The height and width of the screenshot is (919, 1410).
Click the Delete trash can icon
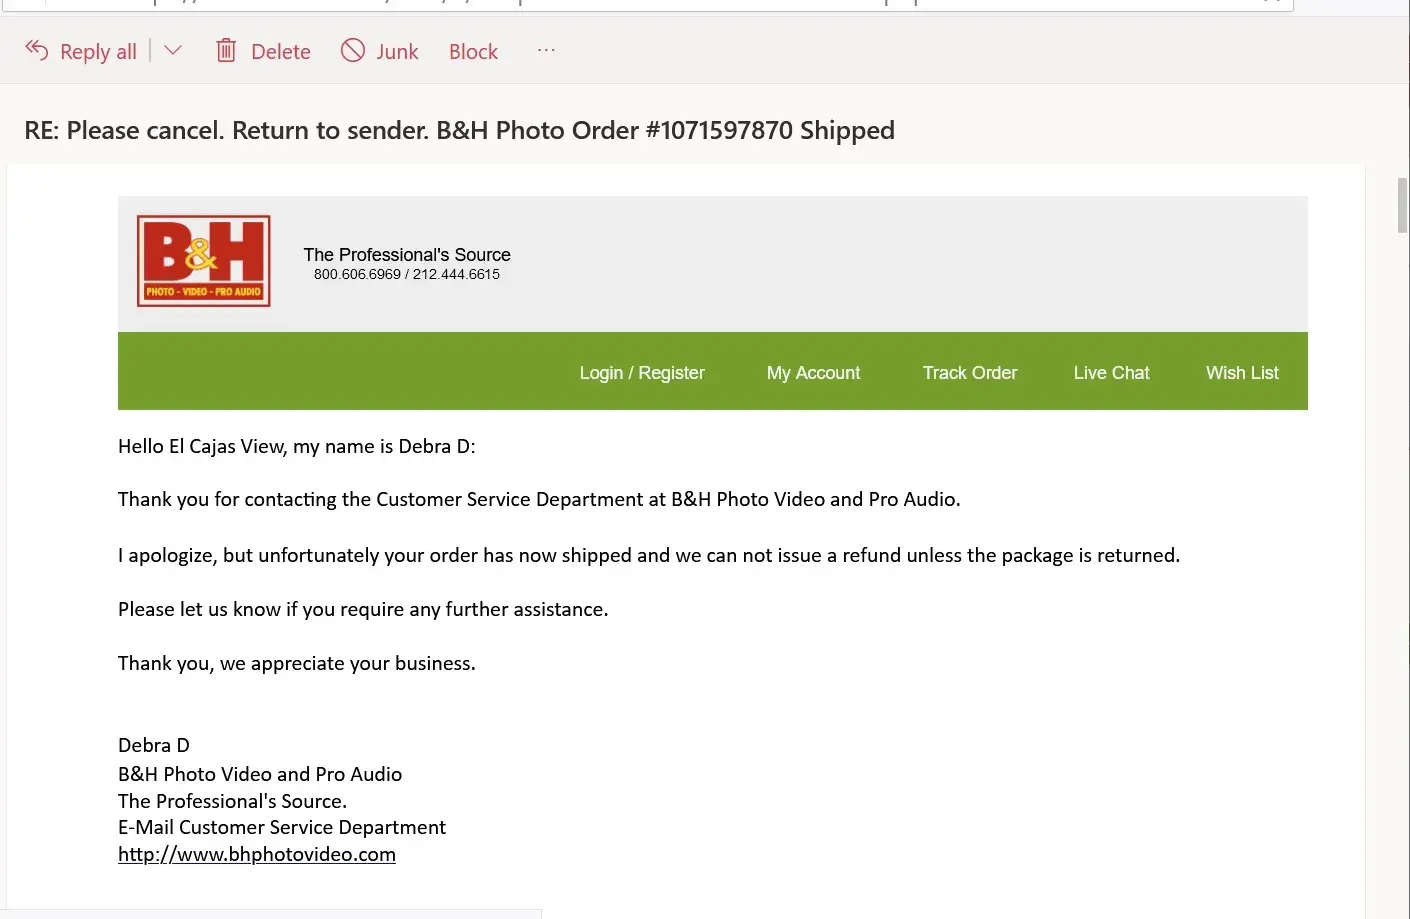pyautogui.click(x=227, y=51)
